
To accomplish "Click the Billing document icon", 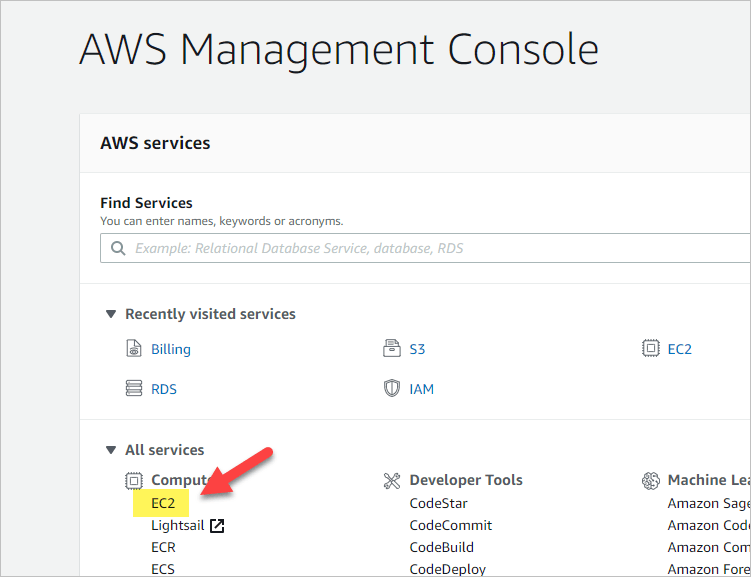I will (x=134, y=348).
